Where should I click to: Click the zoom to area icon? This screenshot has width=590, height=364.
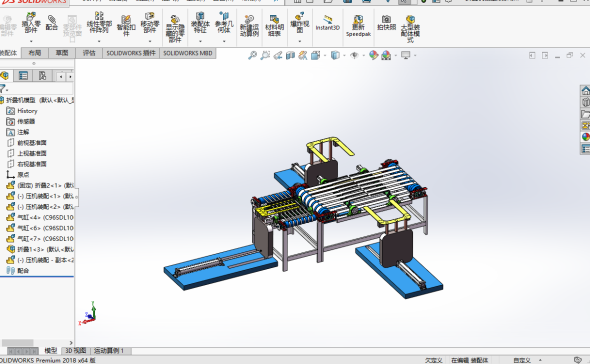coord(265,55)
